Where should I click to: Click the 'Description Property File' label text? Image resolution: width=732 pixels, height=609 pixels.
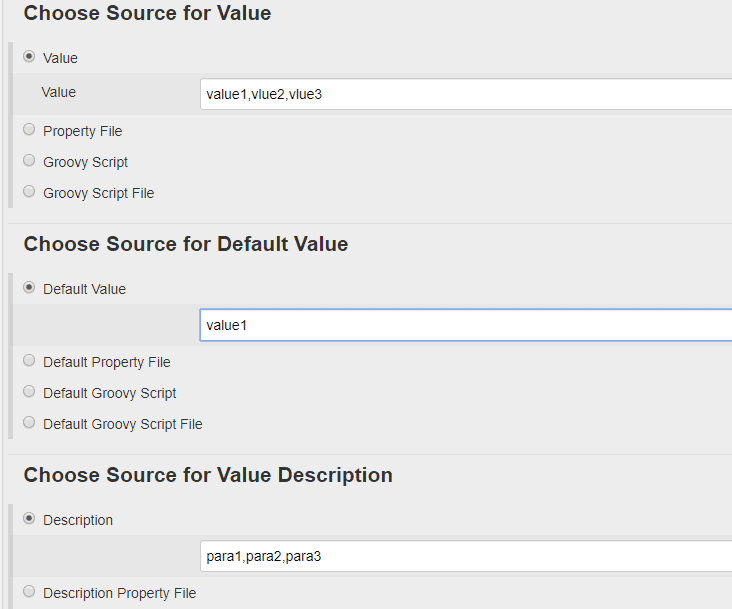(x=119, y=593)
